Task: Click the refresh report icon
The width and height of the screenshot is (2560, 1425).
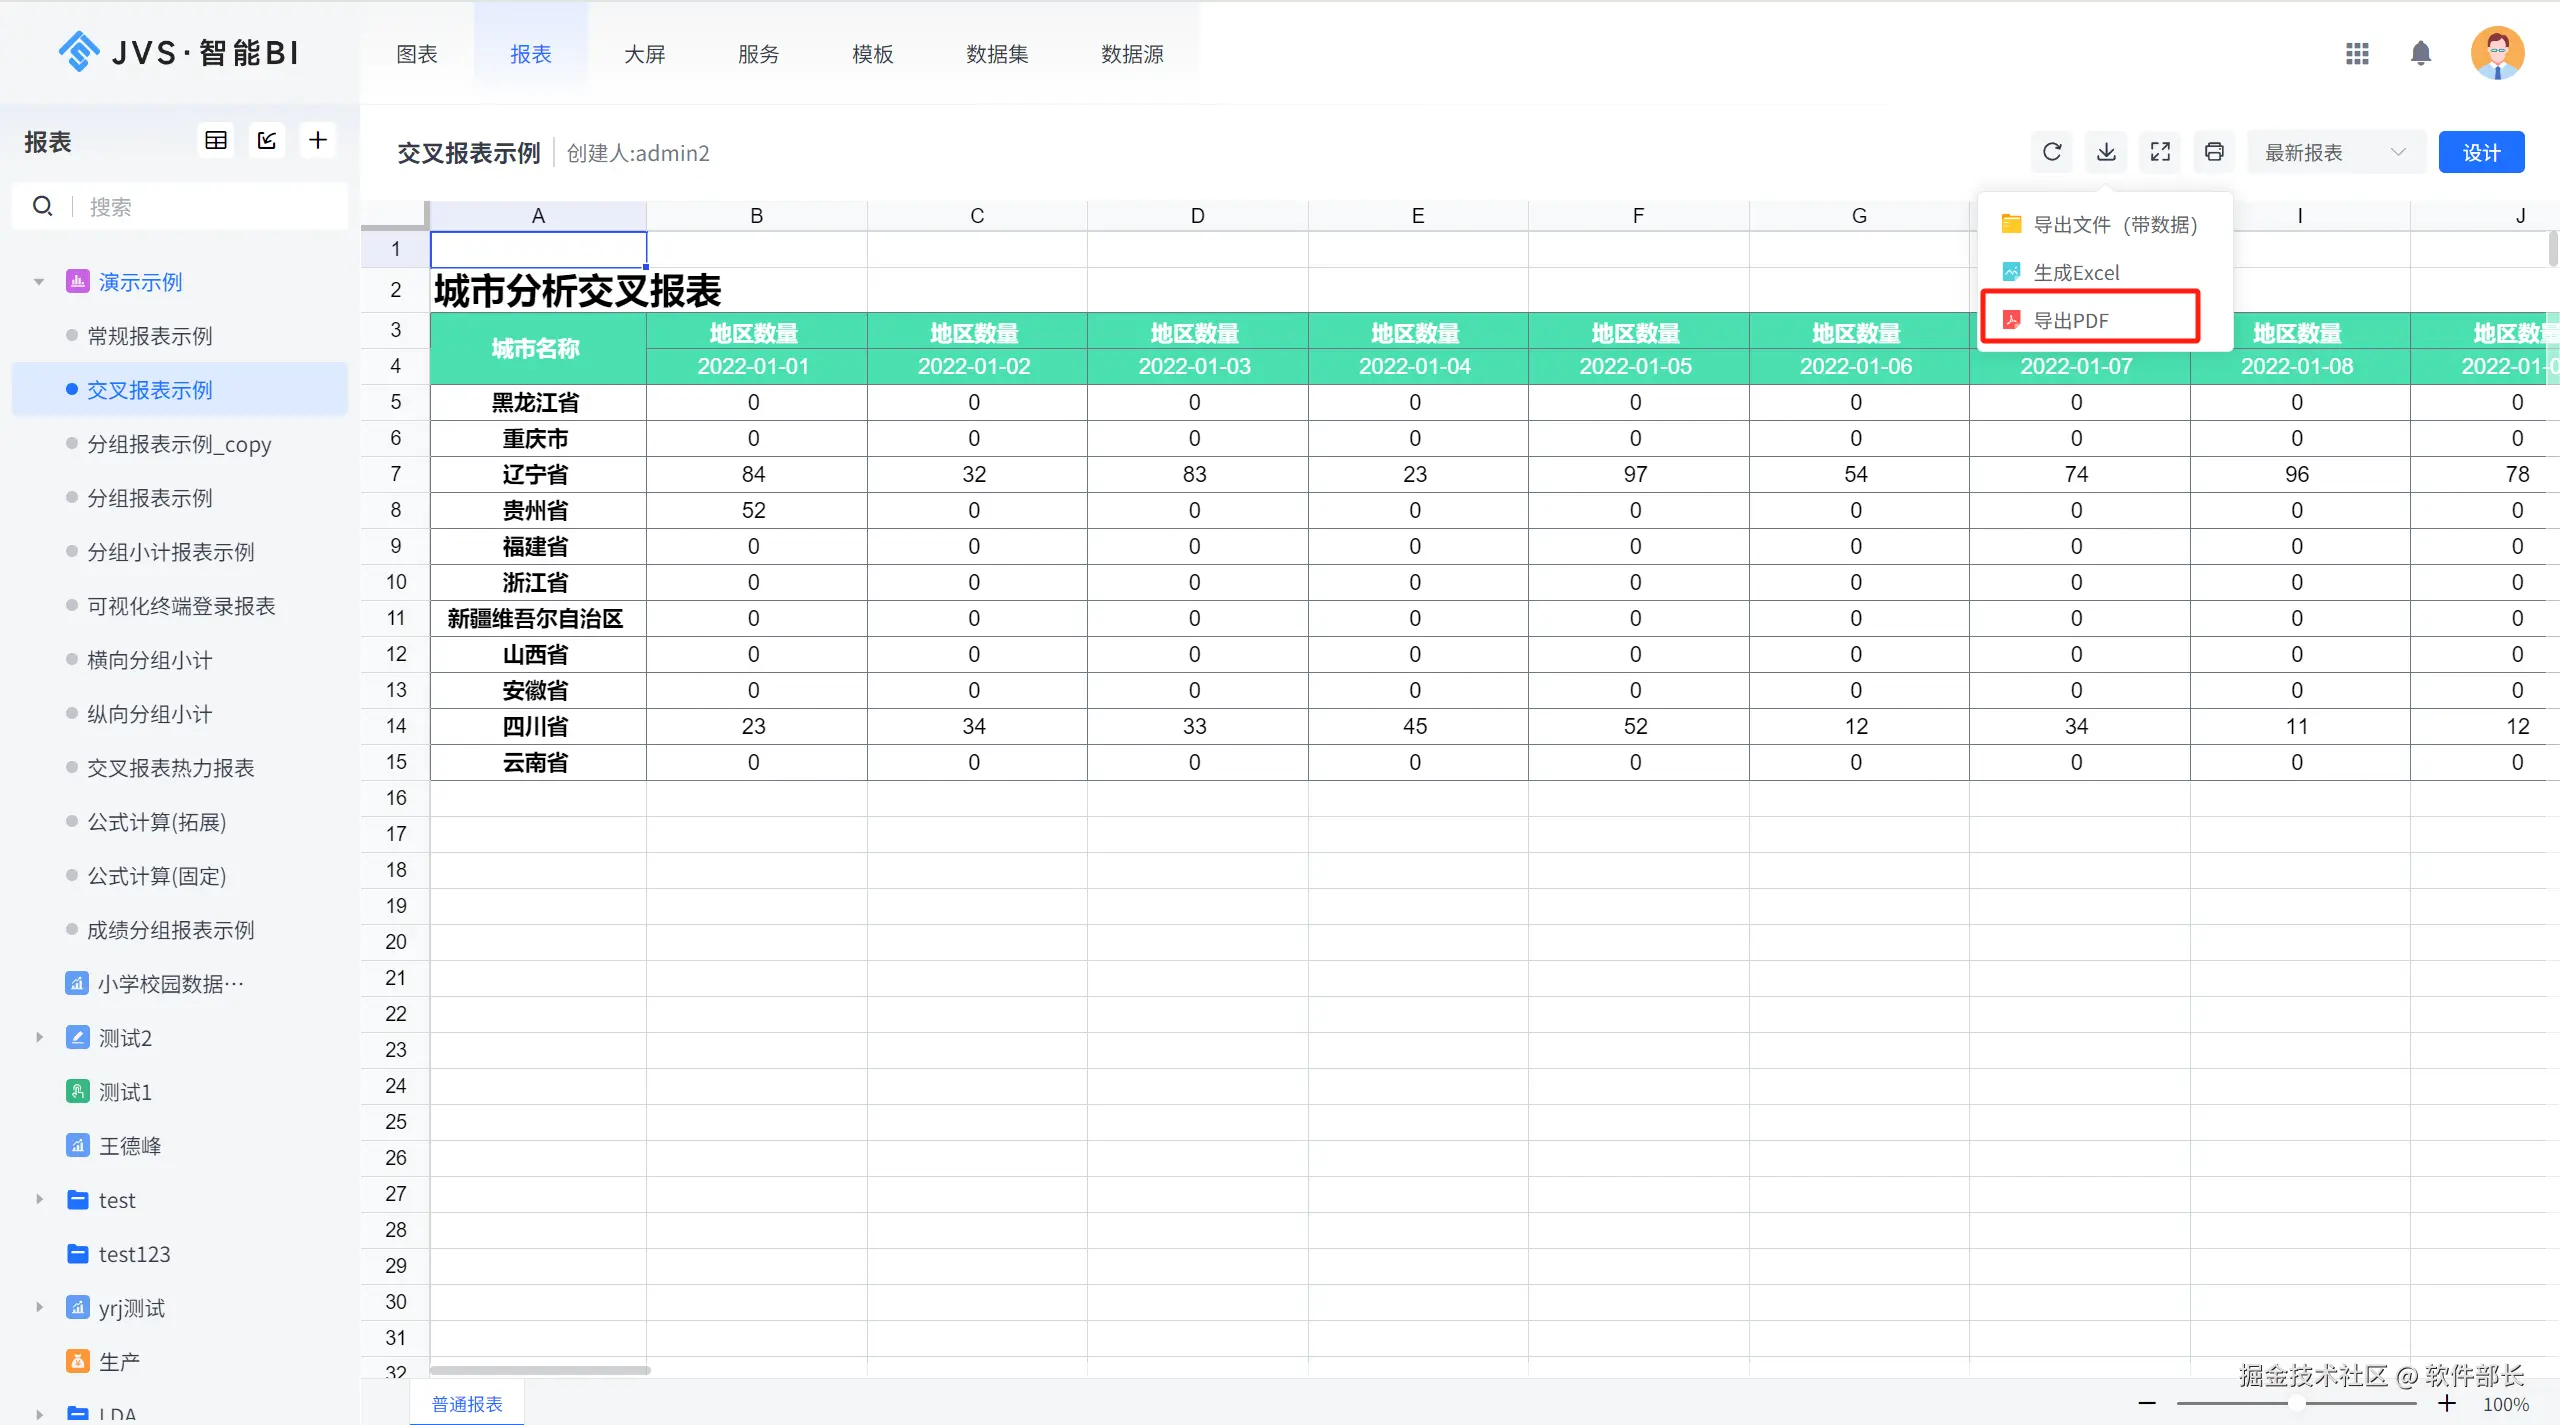Action: 2052,152
